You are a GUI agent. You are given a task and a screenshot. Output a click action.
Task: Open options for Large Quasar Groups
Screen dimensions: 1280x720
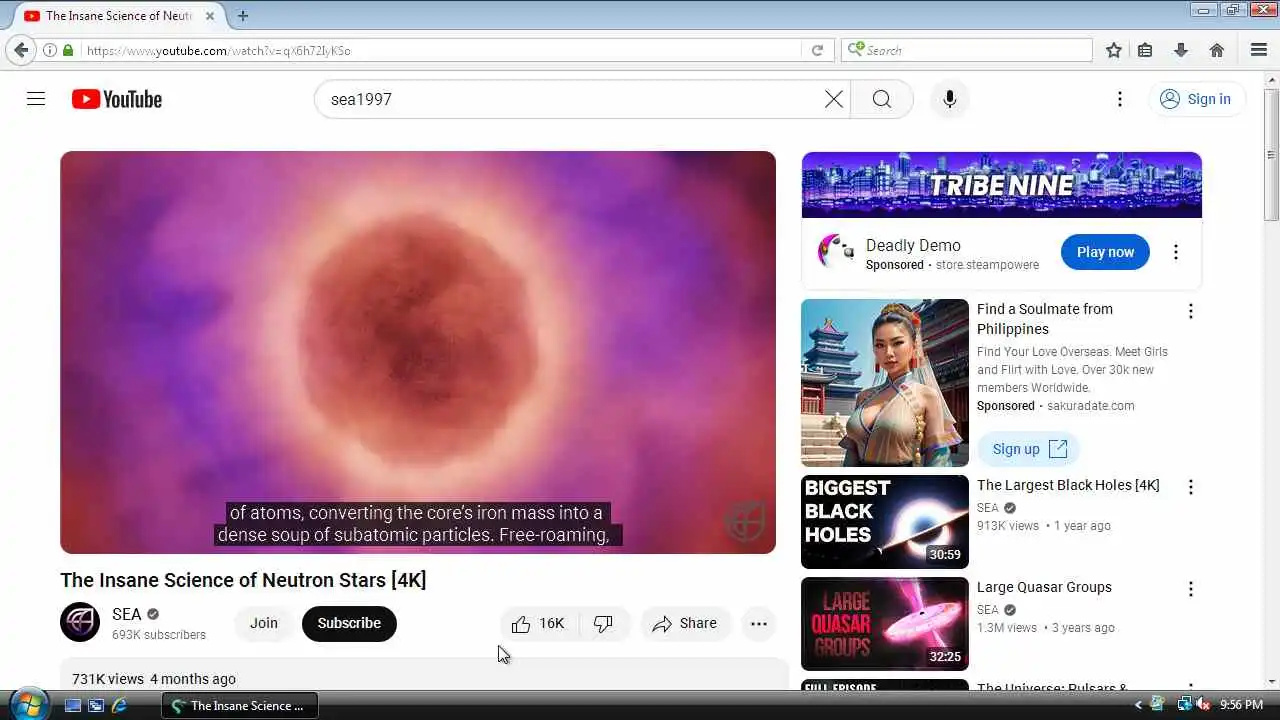1190,589
